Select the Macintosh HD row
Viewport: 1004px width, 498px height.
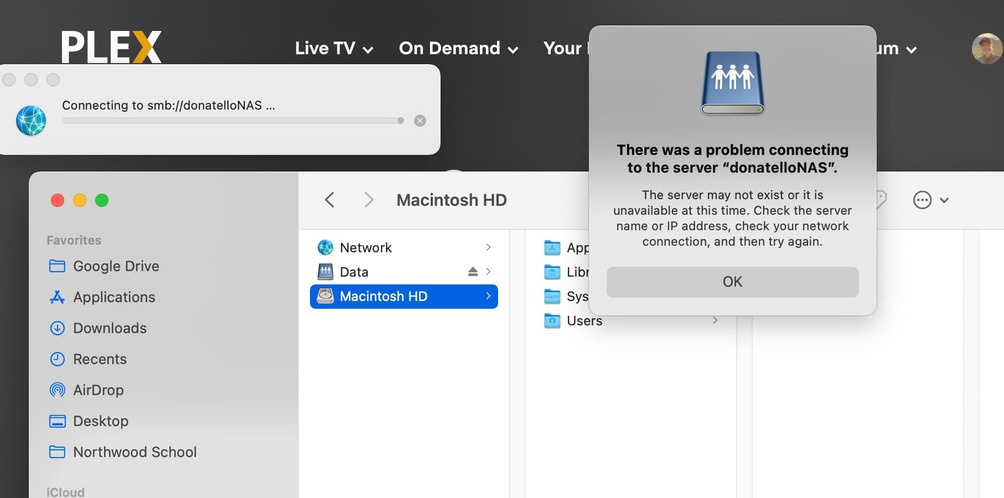click(404, 296)
